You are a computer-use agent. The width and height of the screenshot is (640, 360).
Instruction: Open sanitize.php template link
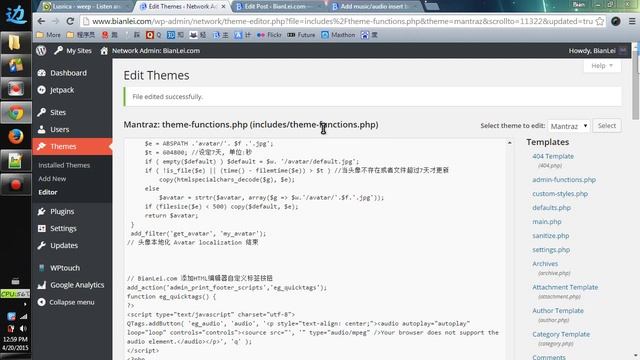(550, 236)
